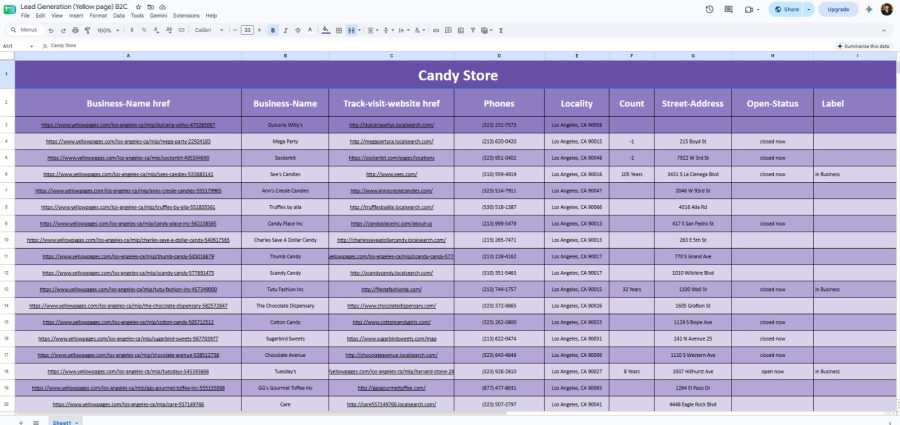
Task: Open the Calibri font dropdown
Action: [209, 30]
